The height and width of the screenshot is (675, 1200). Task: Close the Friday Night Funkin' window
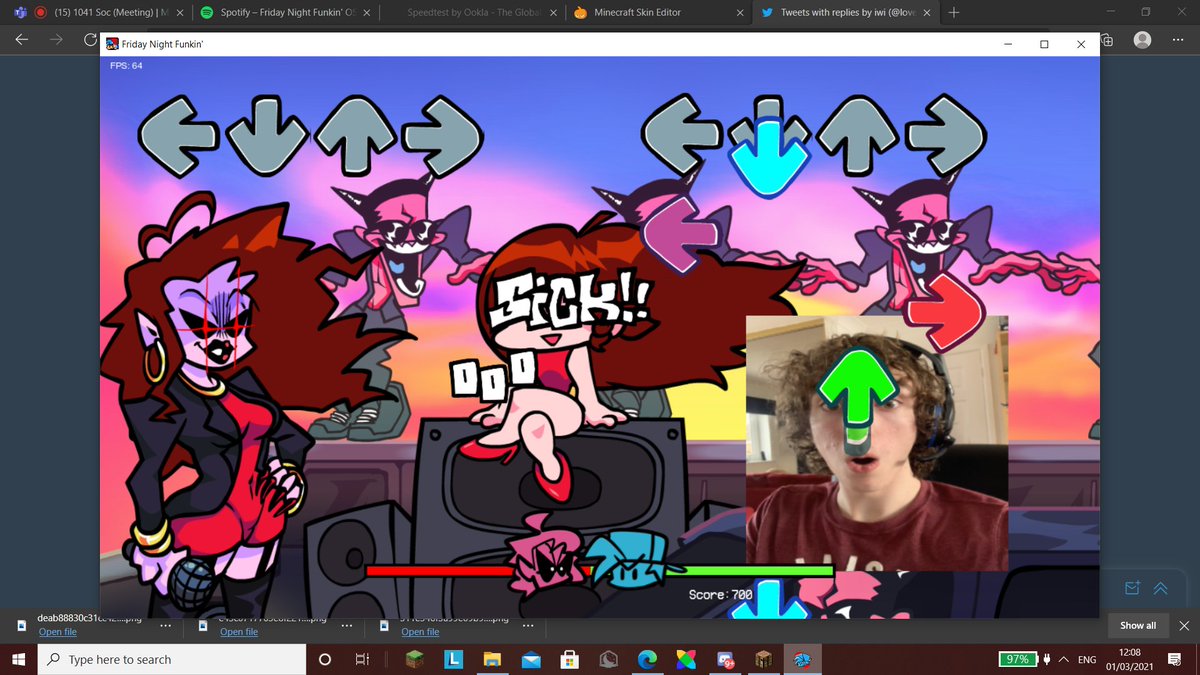click(1081, 44)
